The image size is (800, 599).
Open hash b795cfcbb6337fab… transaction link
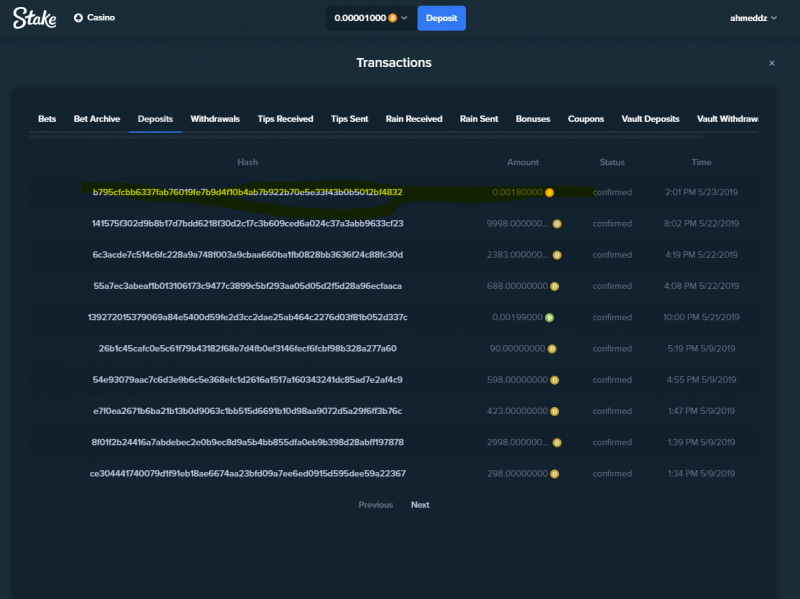247,192
